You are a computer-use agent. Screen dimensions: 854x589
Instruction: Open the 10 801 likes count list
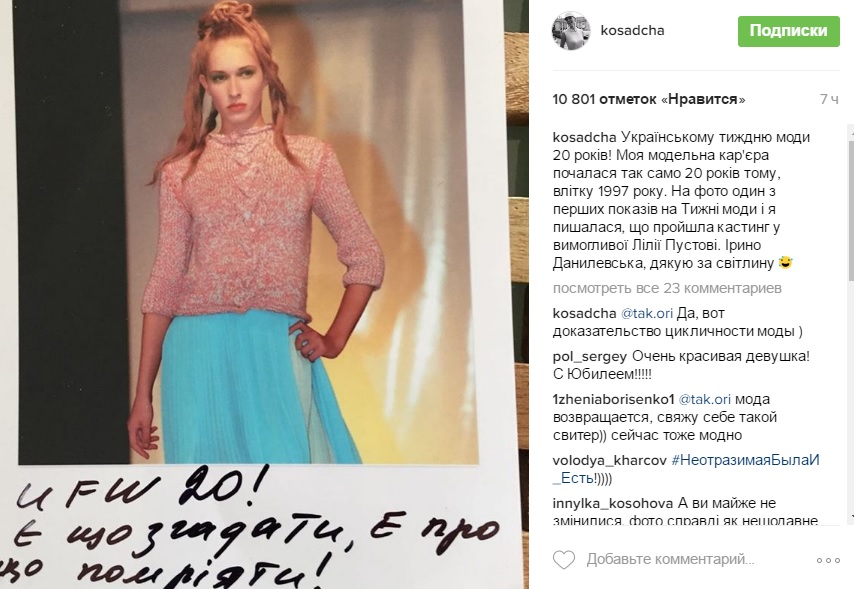click(x=649, y=99)
